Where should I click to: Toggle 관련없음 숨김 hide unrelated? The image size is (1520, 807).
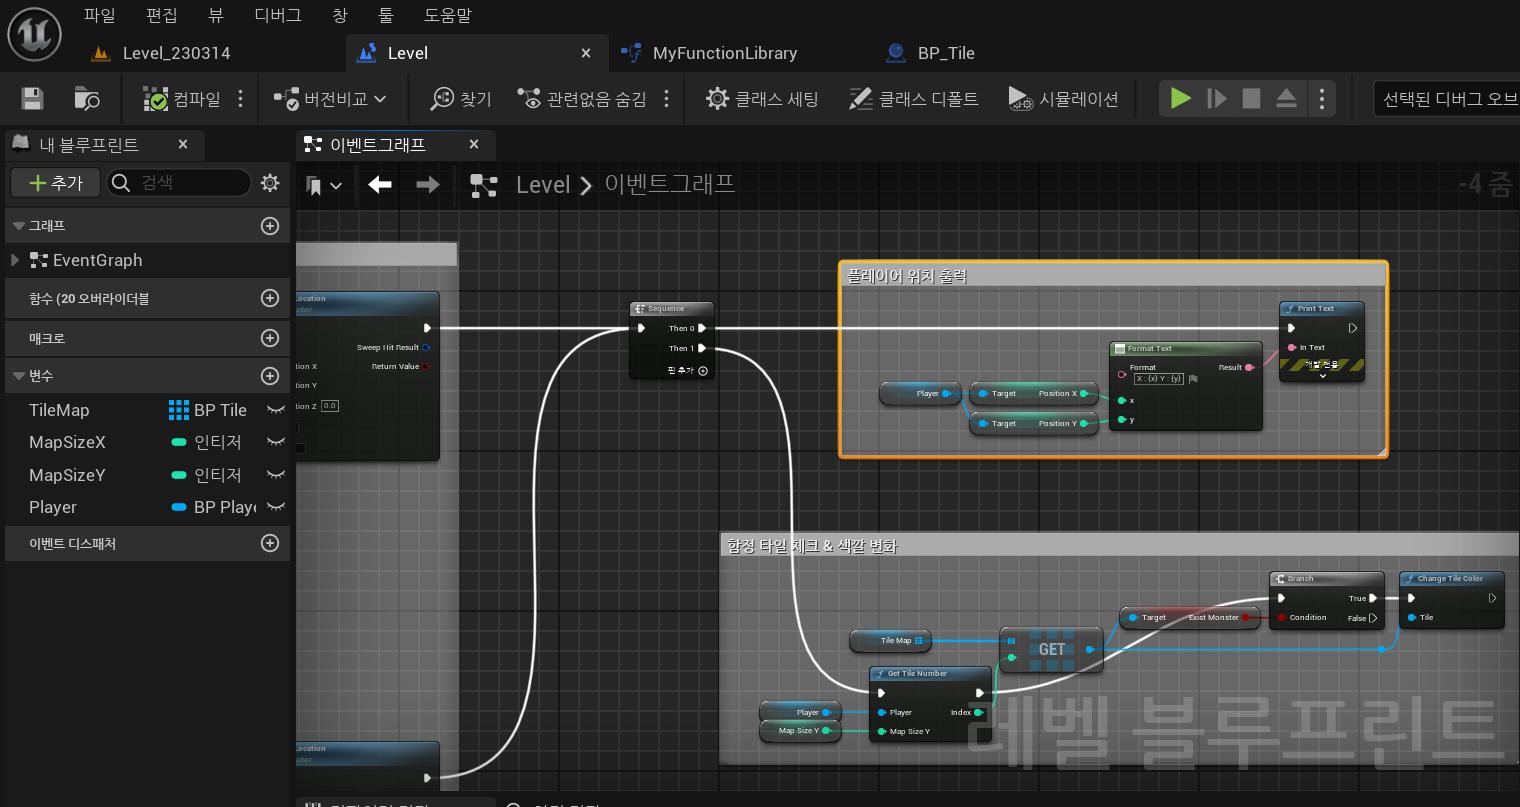[582, 99]
